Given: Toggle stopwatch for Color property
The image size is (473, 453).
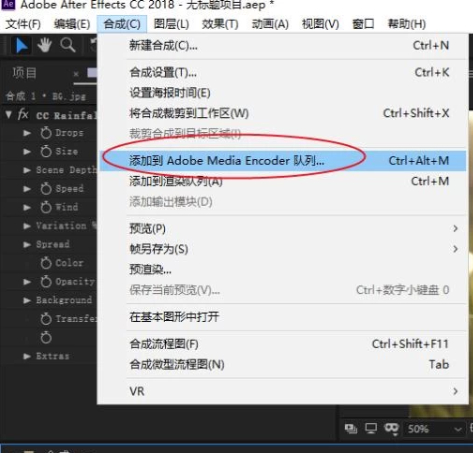Looking at the screenshot, I should (x=46, y=263).
